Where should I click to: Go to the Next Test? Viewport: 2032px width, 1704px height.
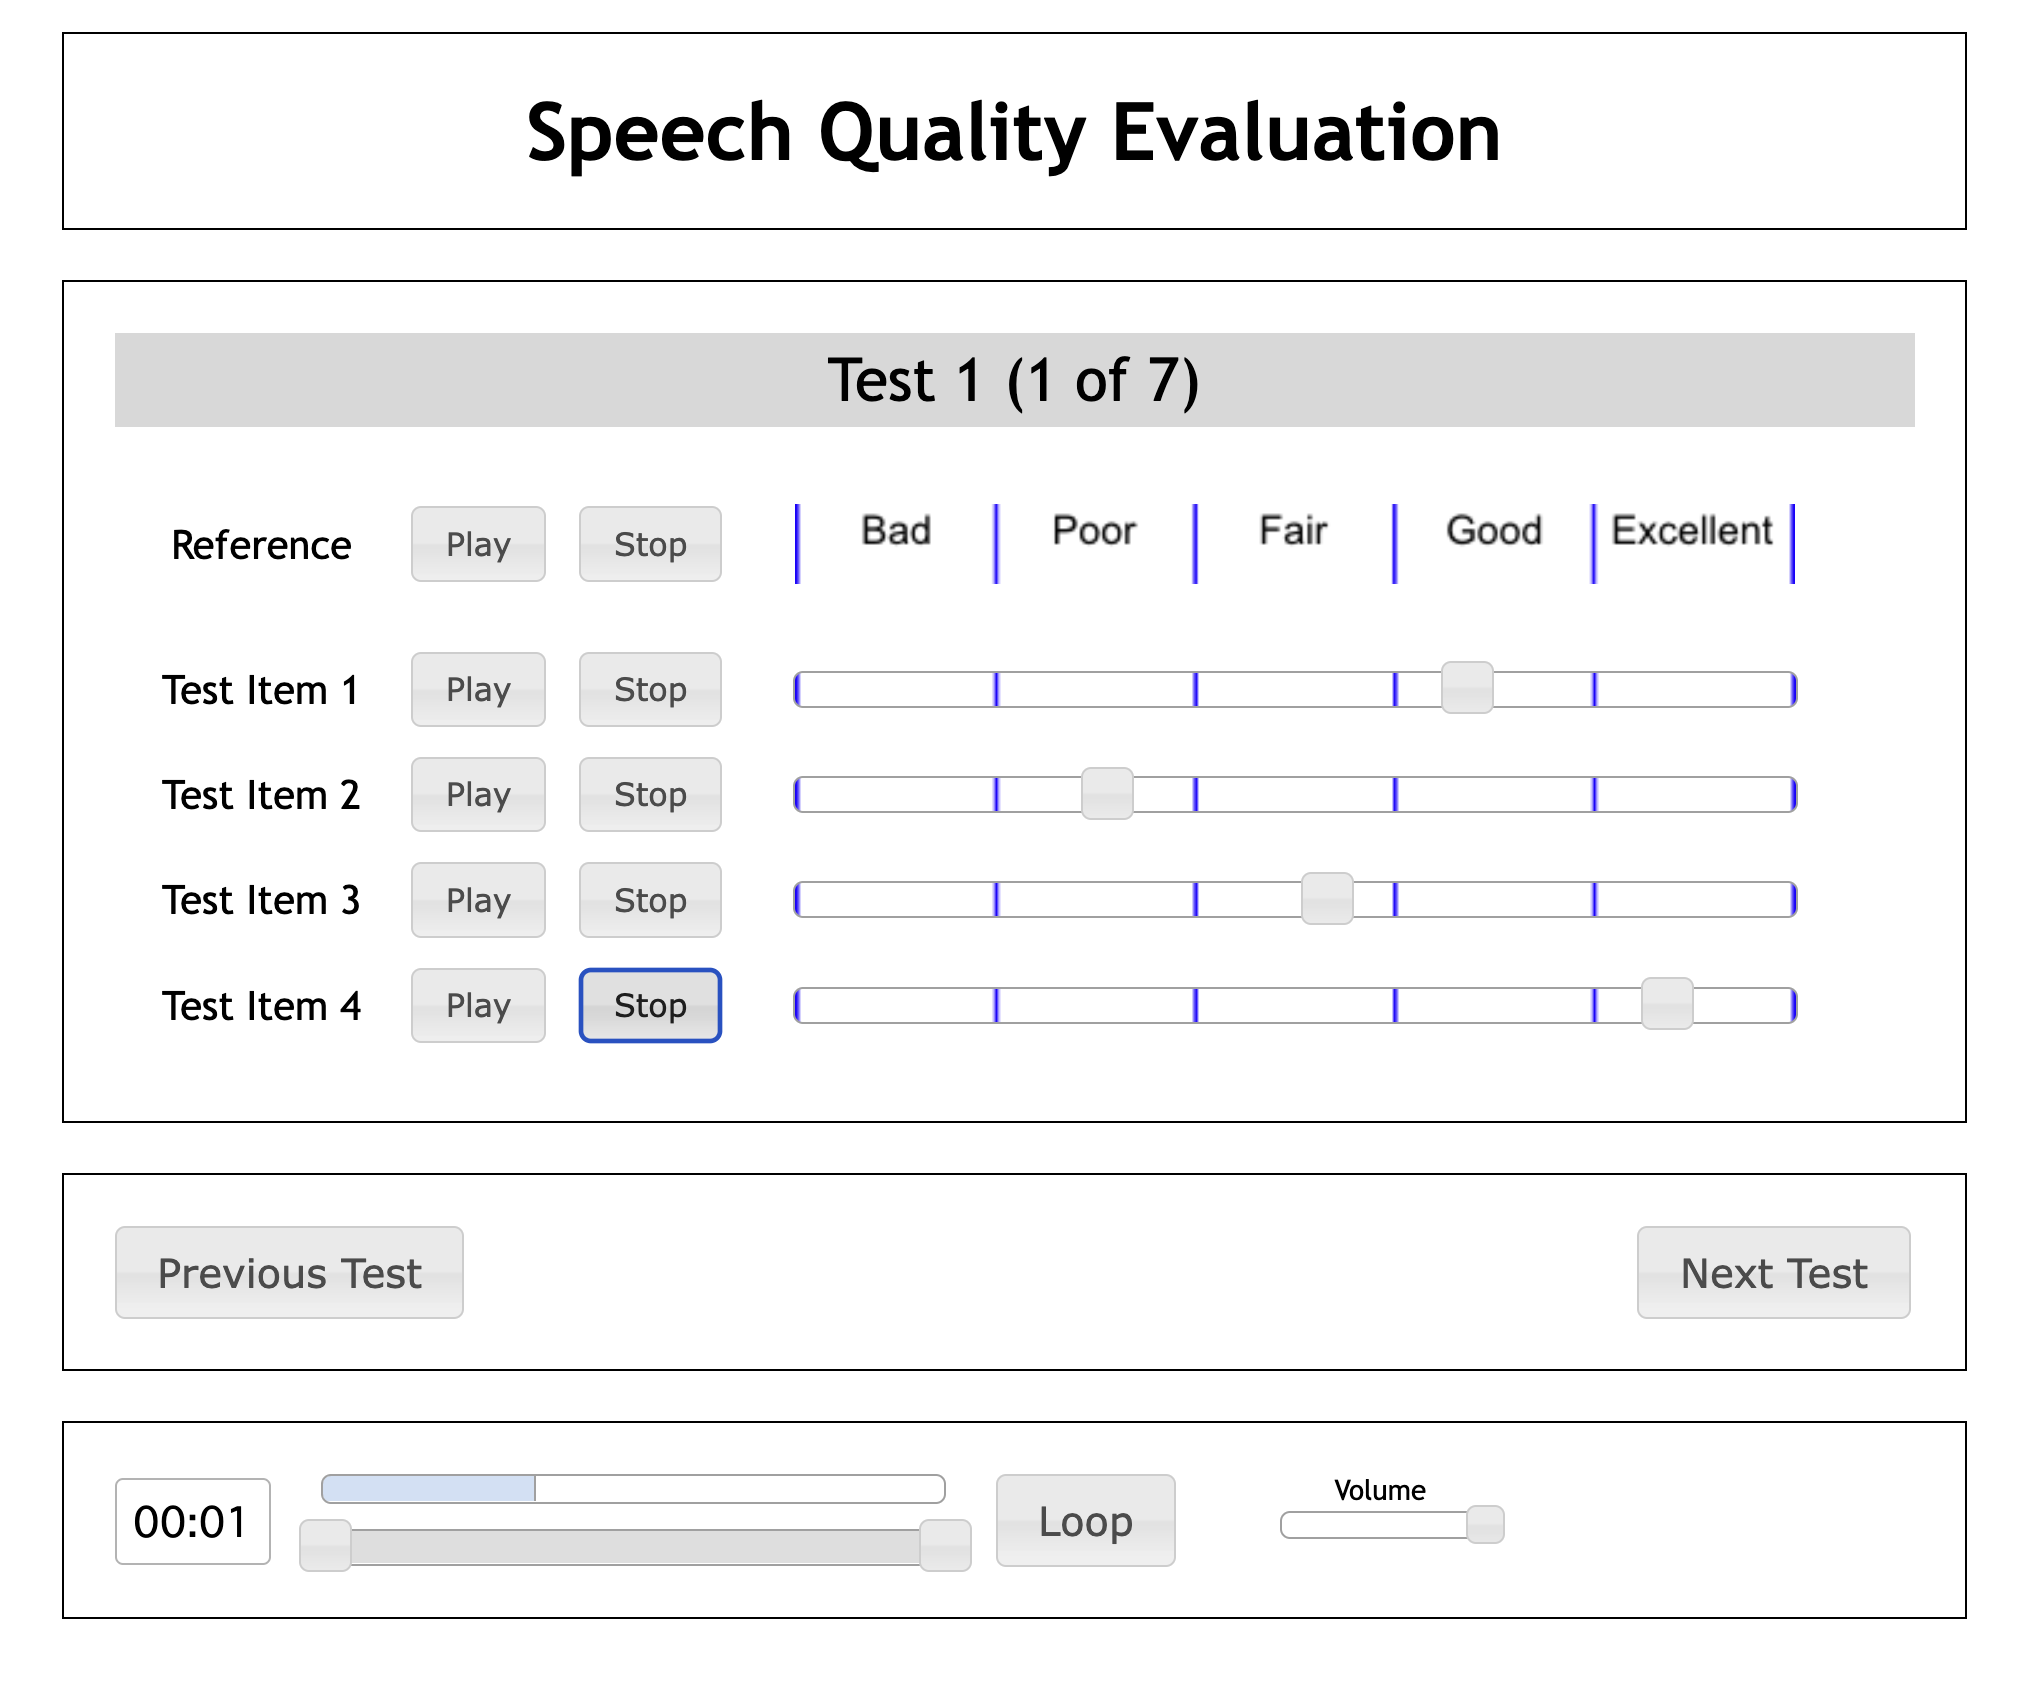(1773, 1273)
